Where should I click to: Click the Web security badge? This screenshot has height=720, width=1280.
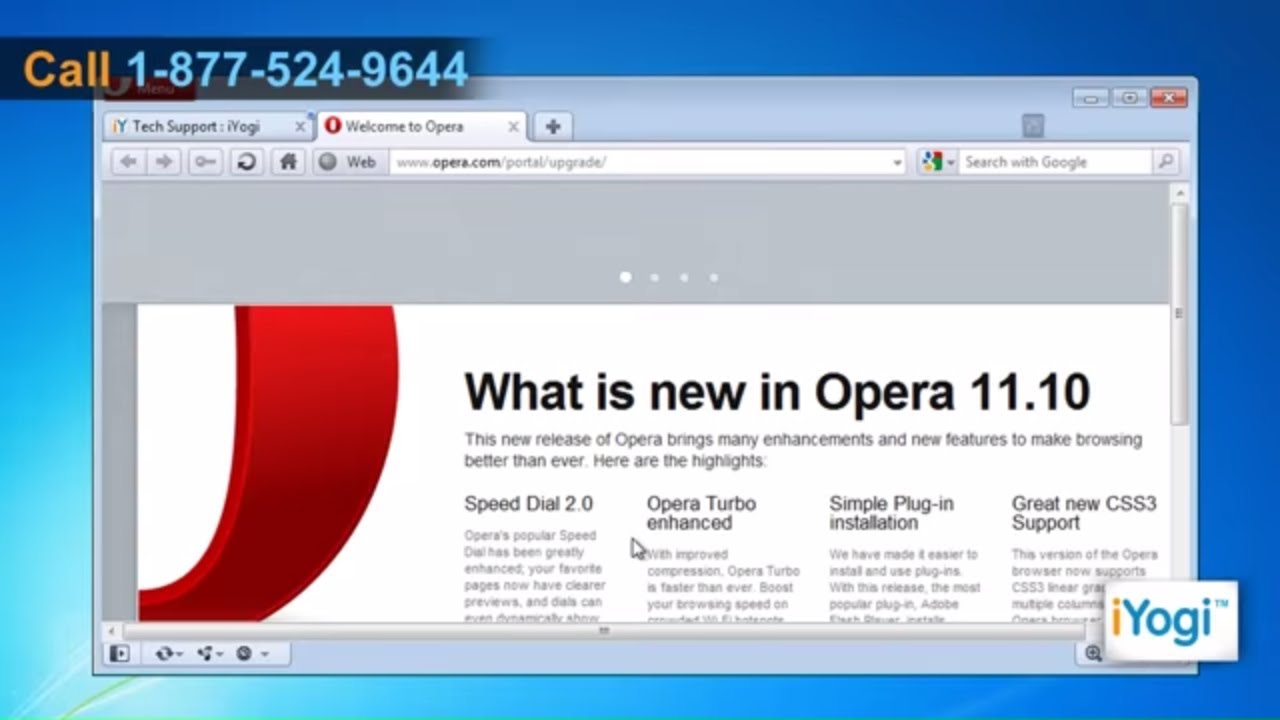click(x=348, y=162)
